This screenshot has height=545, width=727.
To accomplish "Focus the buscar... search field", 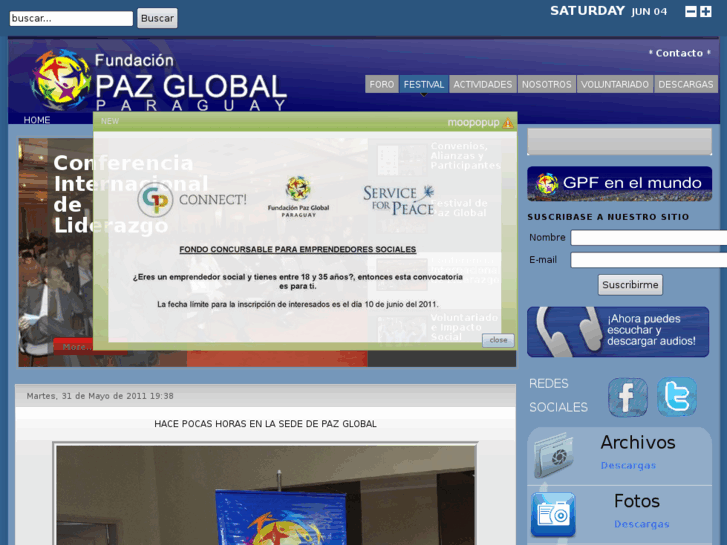I will click(71, 19).
